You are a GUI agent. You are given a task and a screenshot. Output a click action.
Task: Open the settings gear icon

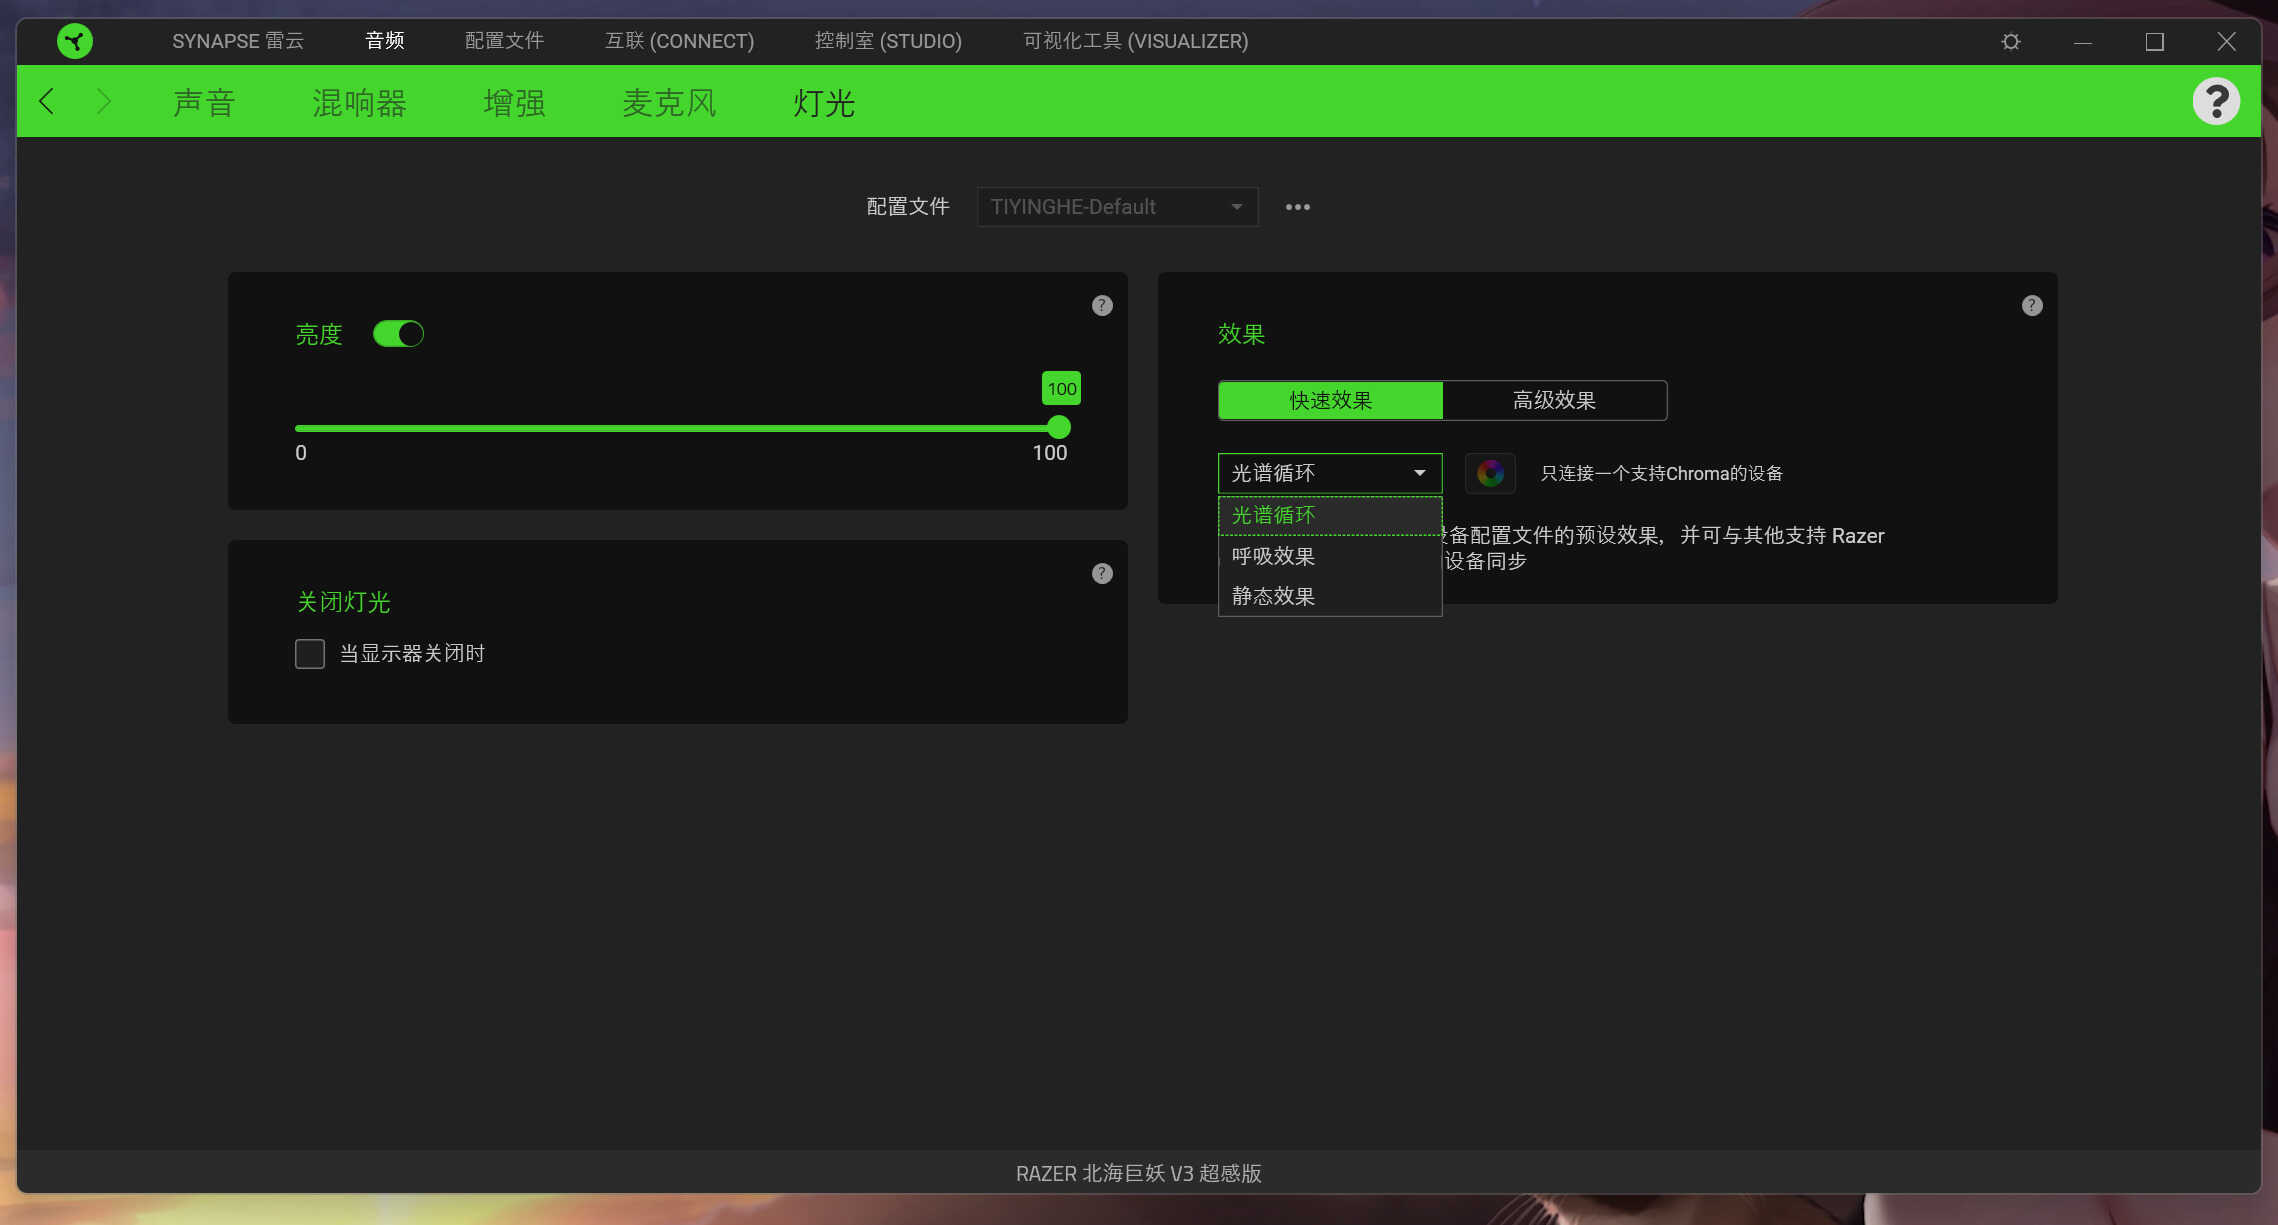(2006, 39)
